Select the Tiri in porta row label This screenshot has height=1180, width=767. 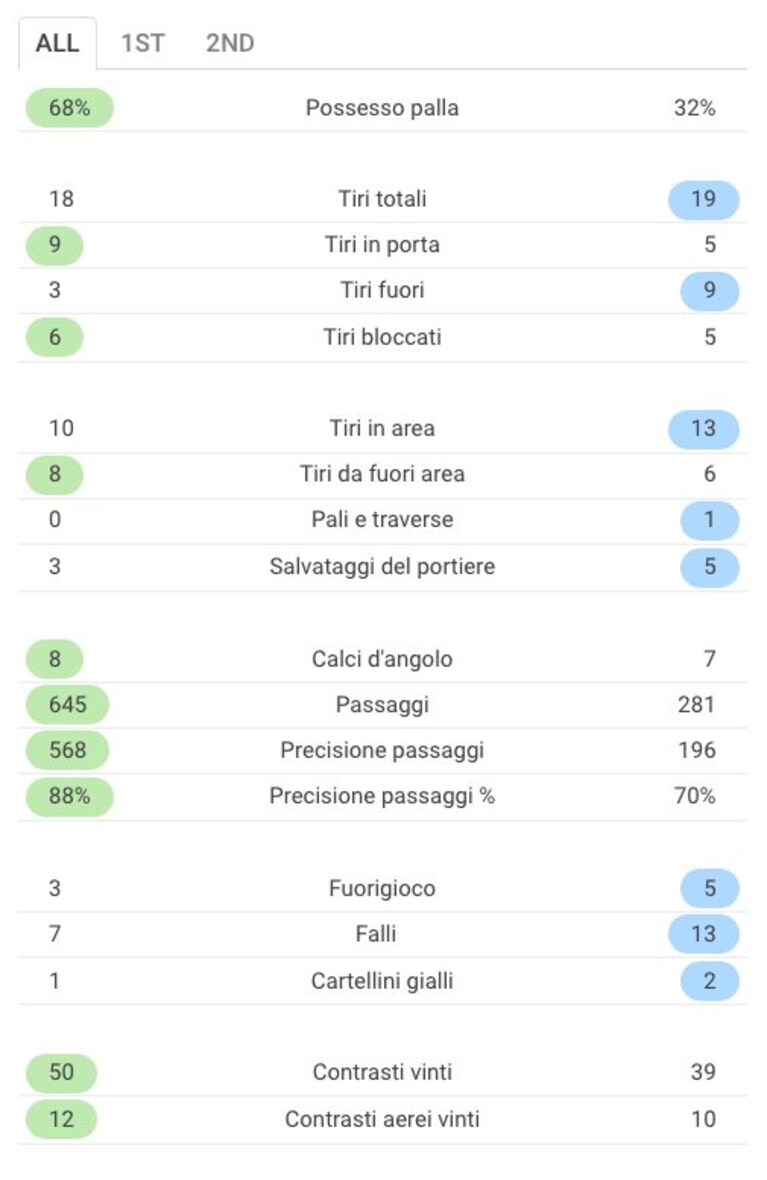click(382, 245)
